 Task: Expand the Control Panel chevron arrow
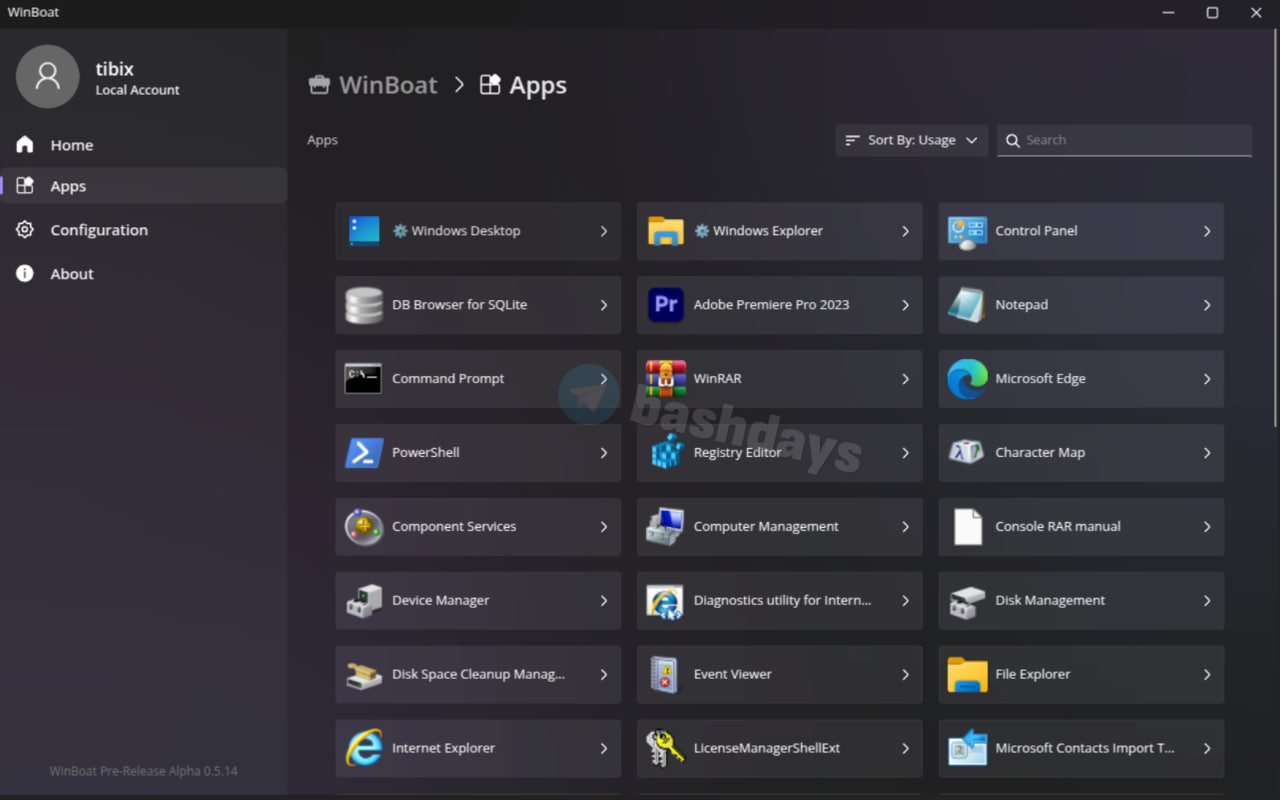coord(1207,231)
